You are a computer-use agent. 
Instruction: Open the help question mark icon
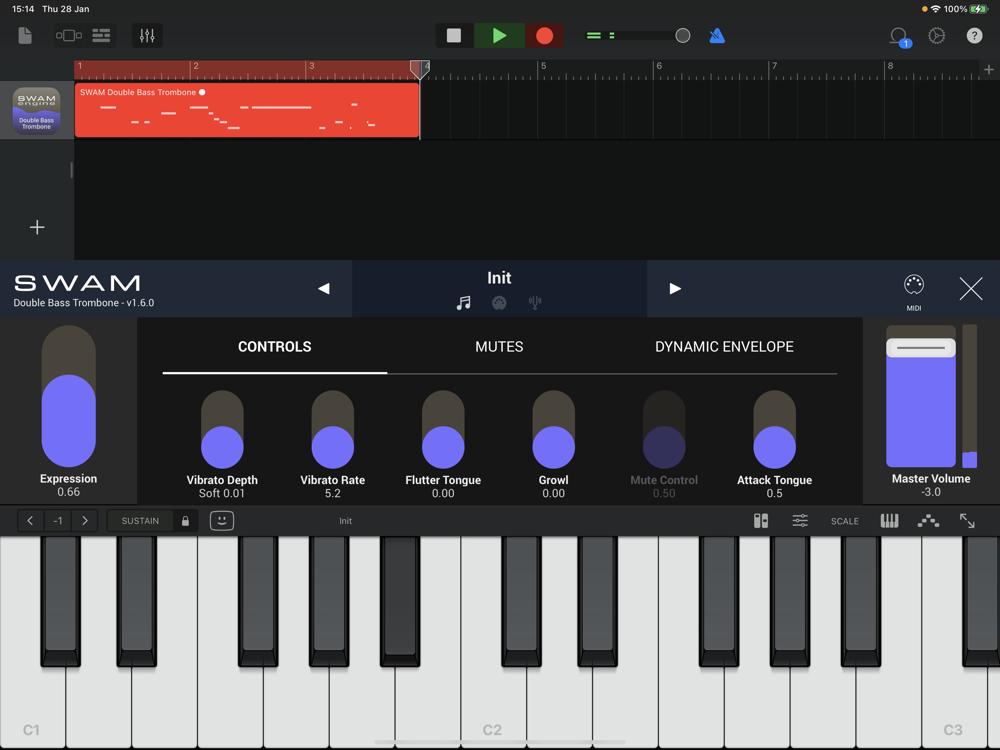[x=974, y=36]
